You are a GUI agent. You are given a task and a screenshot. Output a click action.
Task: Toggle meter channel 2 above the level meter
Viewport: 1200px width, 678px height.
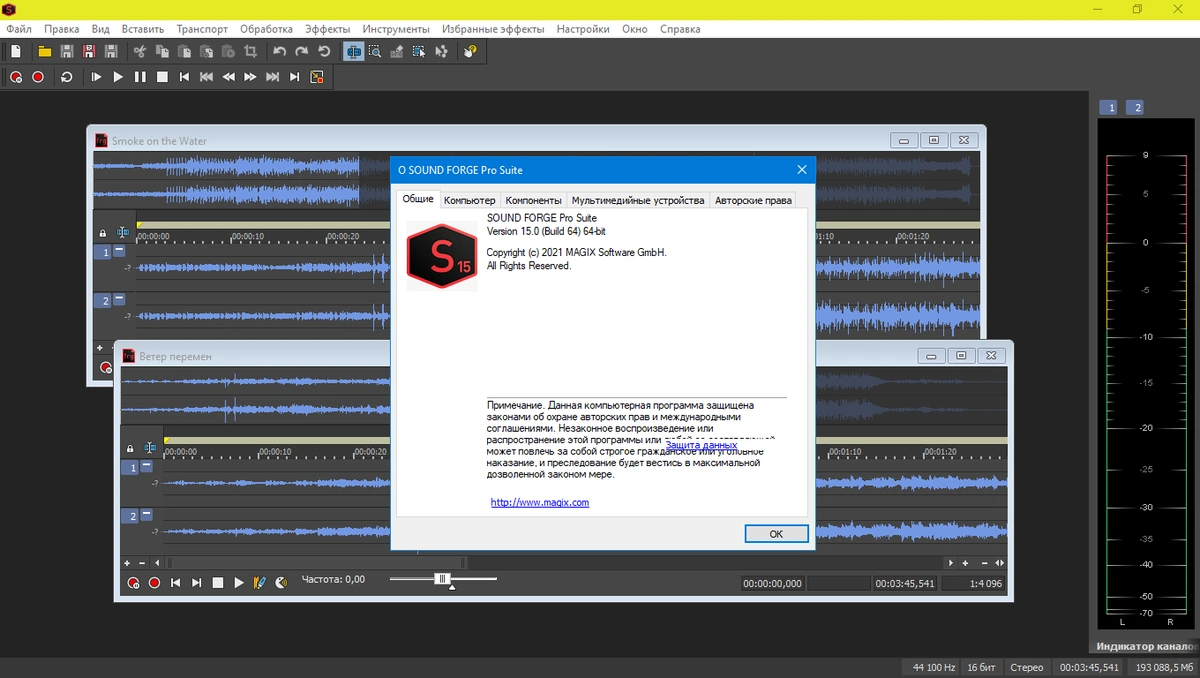1134,107
